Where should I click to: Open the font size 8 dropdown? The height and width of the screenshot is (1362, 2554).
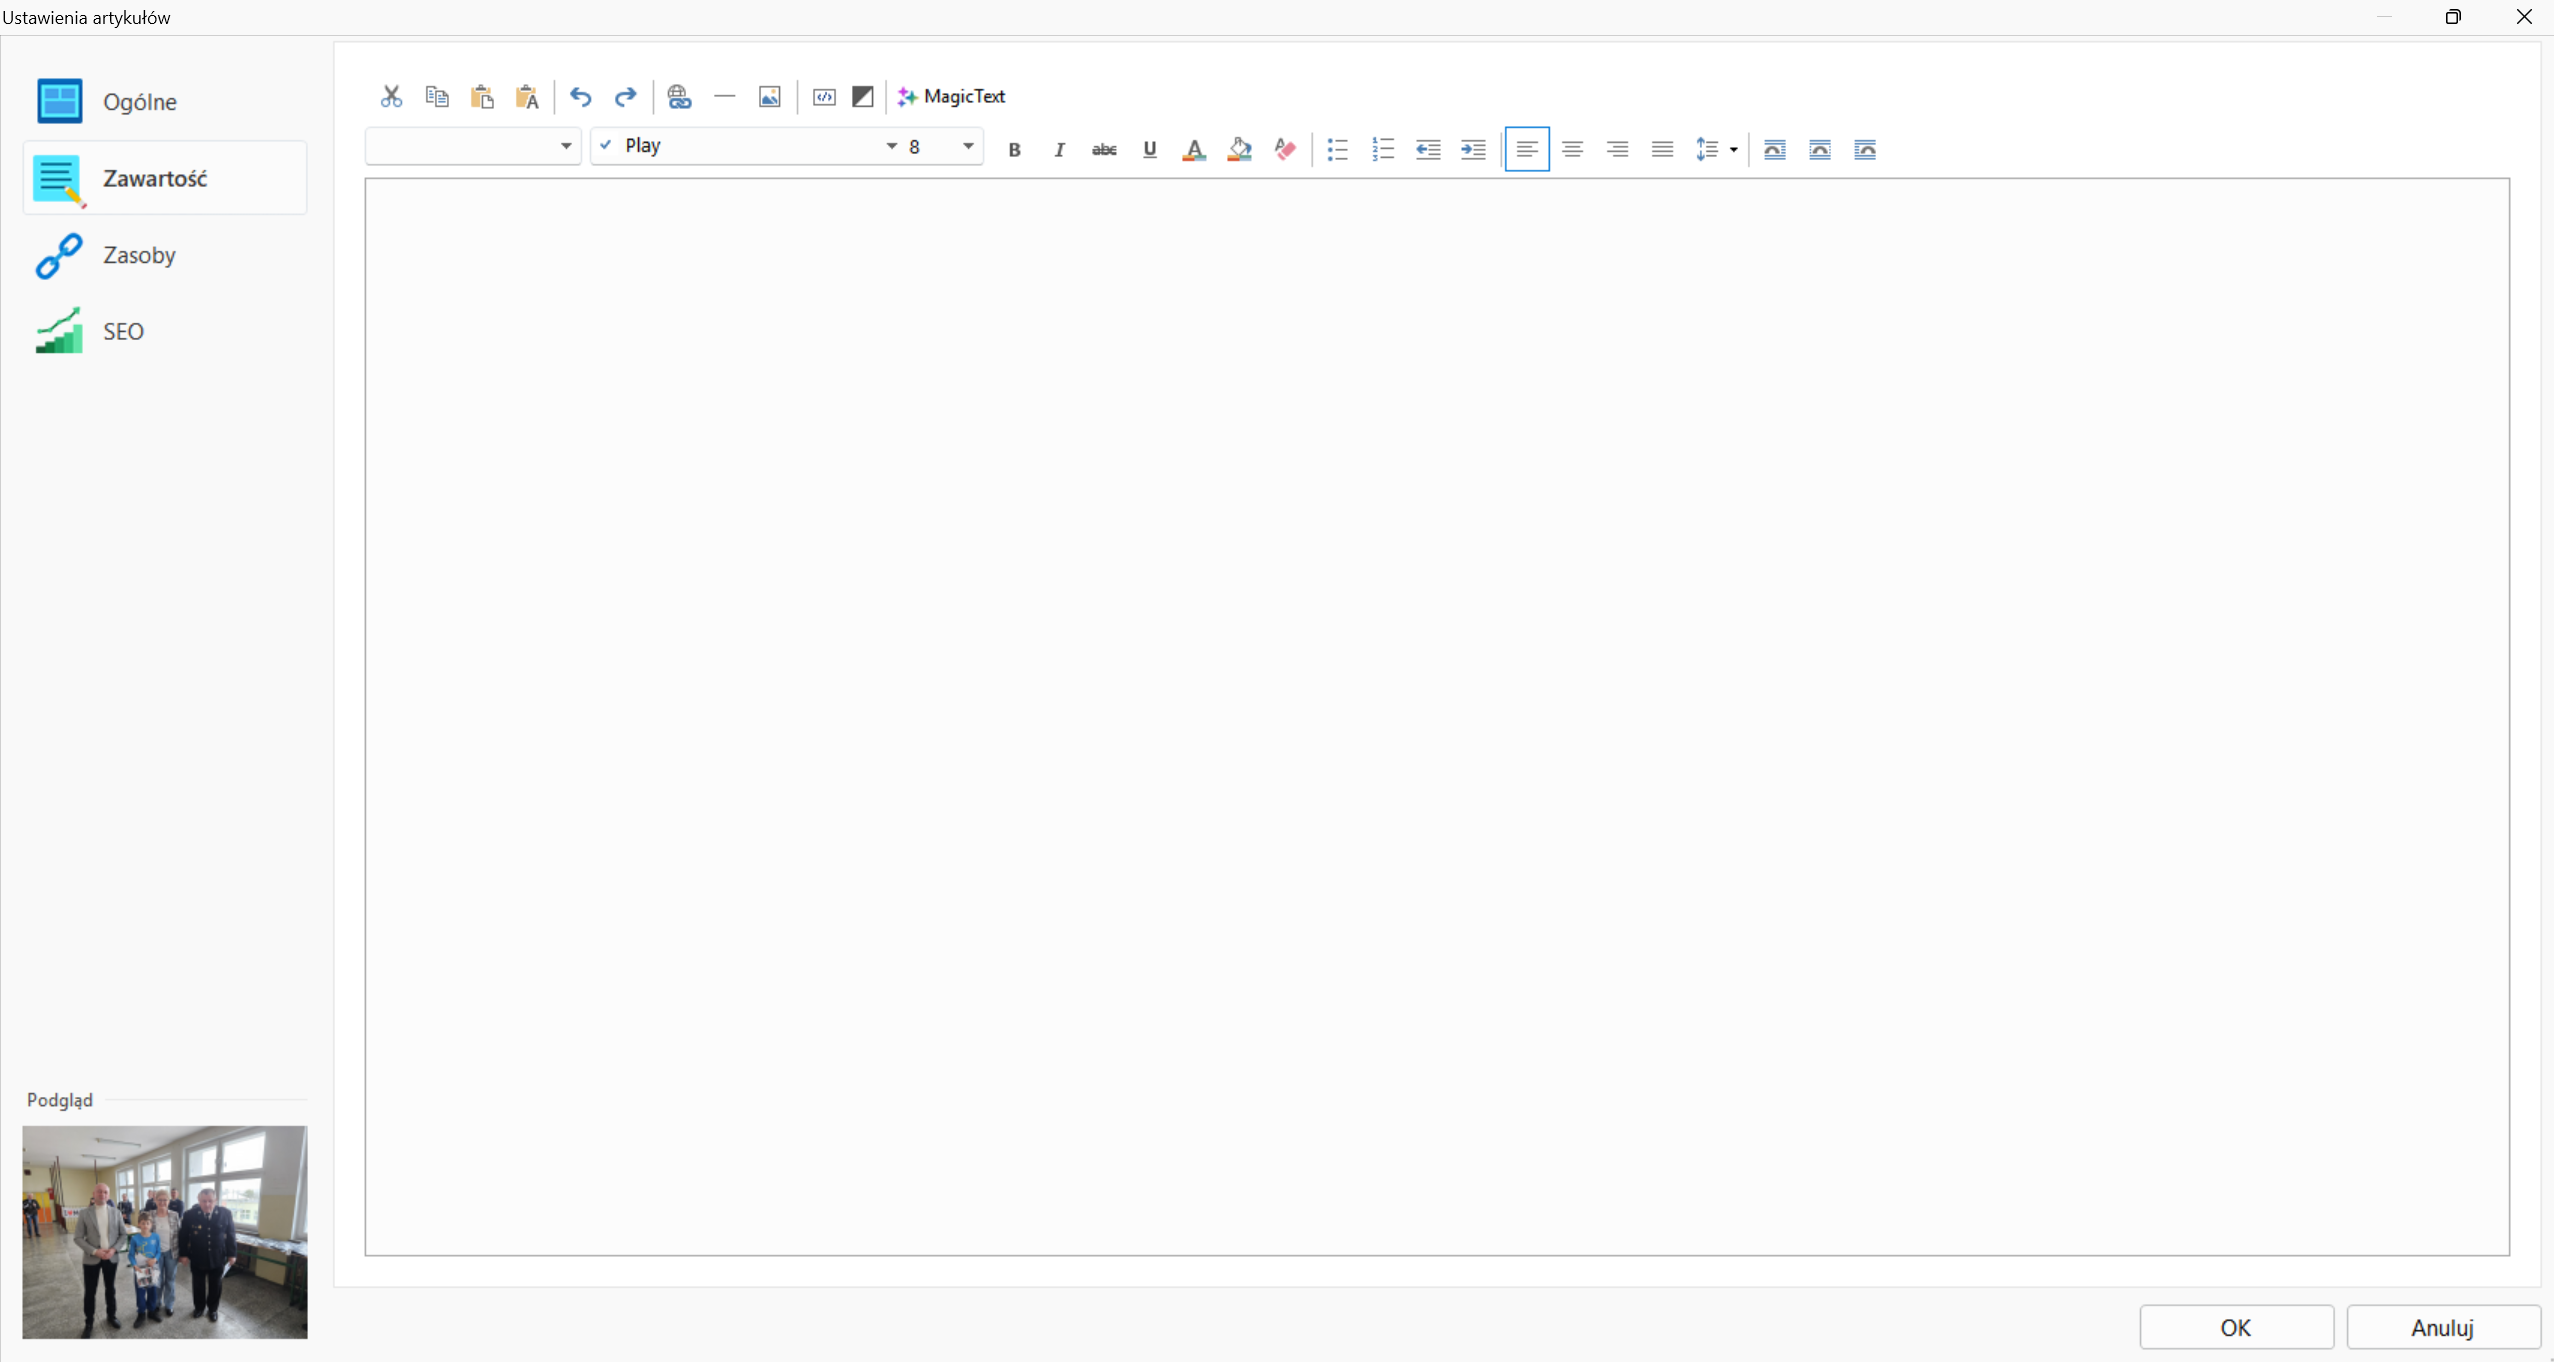tap(968, 147)
